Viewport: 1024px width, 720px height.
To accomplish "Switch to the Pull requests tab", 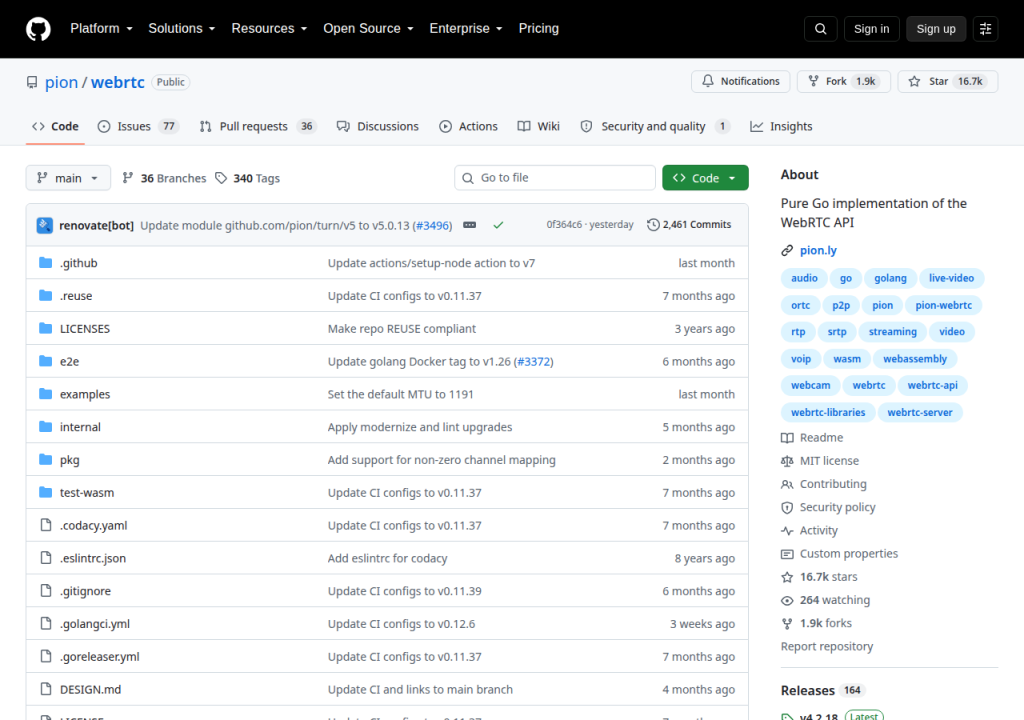I will pos(257,126).
